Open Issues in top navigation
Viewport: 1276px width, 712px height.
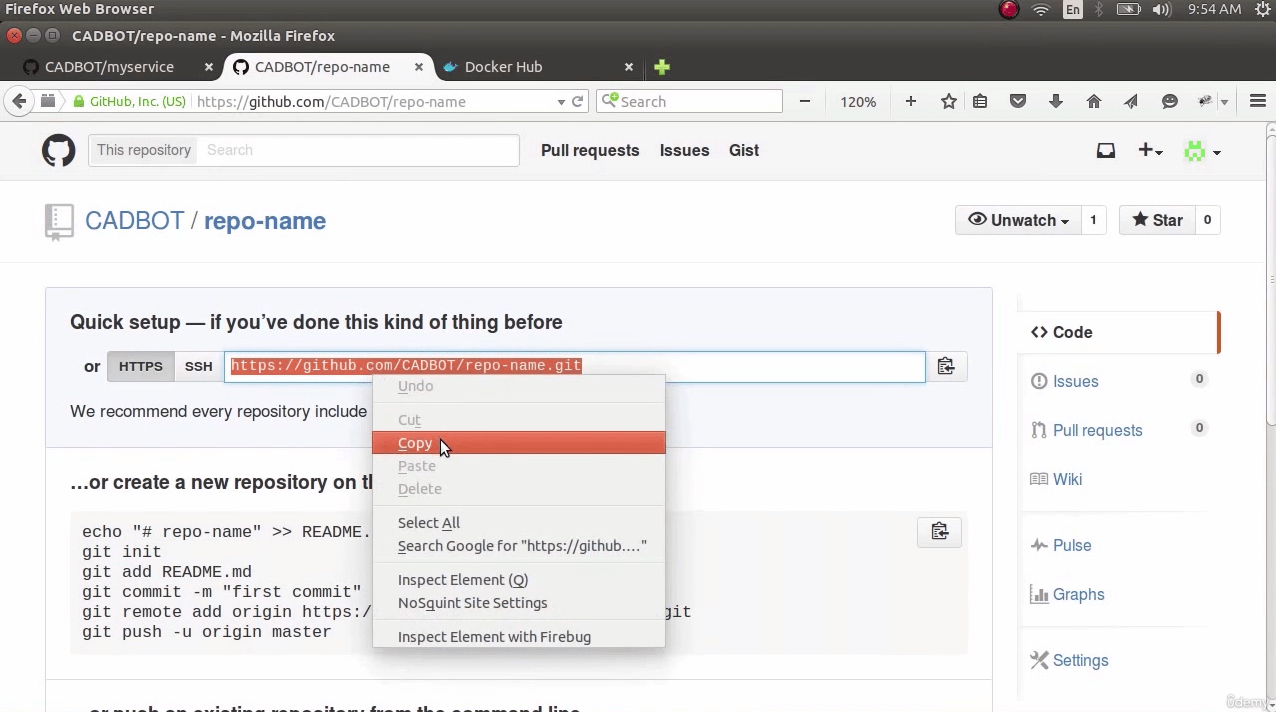click(x=684, y=150)
